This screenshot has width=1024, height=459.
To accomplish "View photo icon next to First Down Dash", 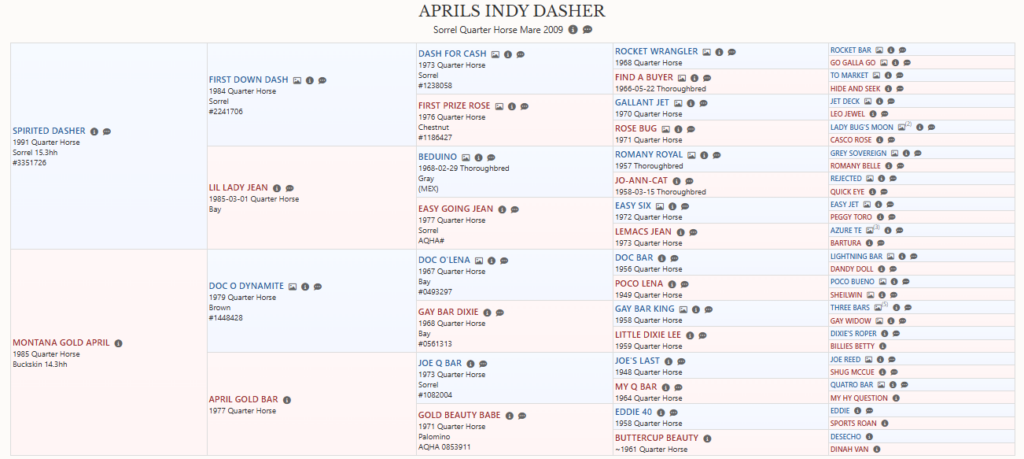I will tap(297, 80).
